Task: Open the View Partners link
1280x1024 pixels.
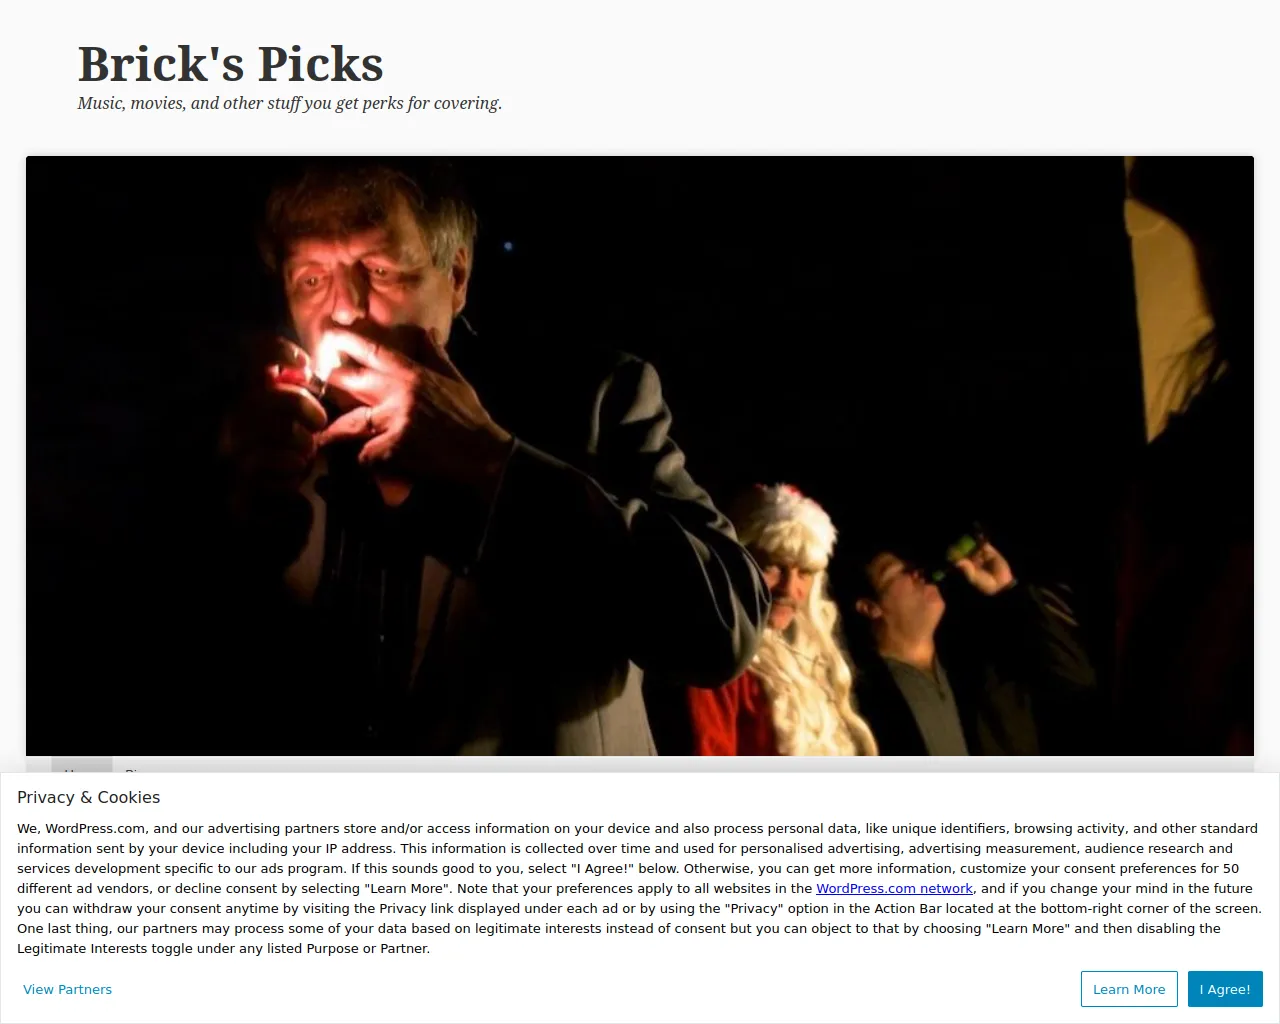Action: point(67,989)
